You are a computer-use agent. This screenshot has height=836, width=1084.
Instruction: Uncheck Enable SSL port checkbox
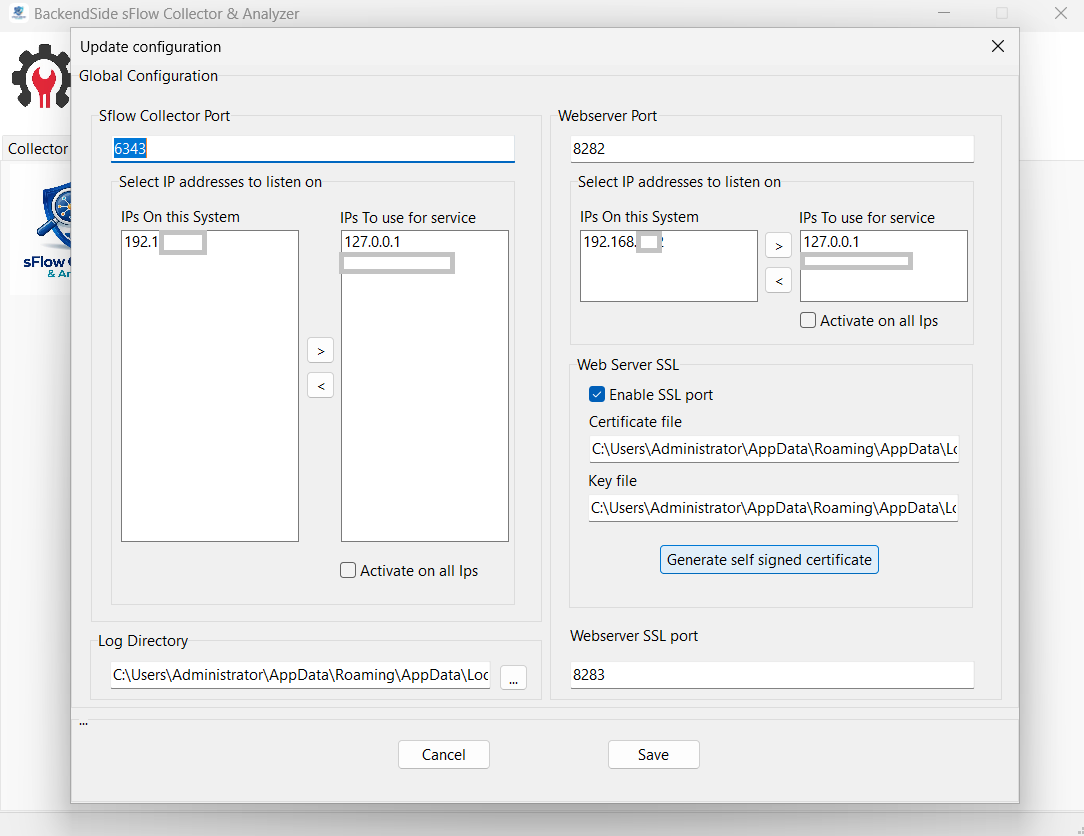597,395
